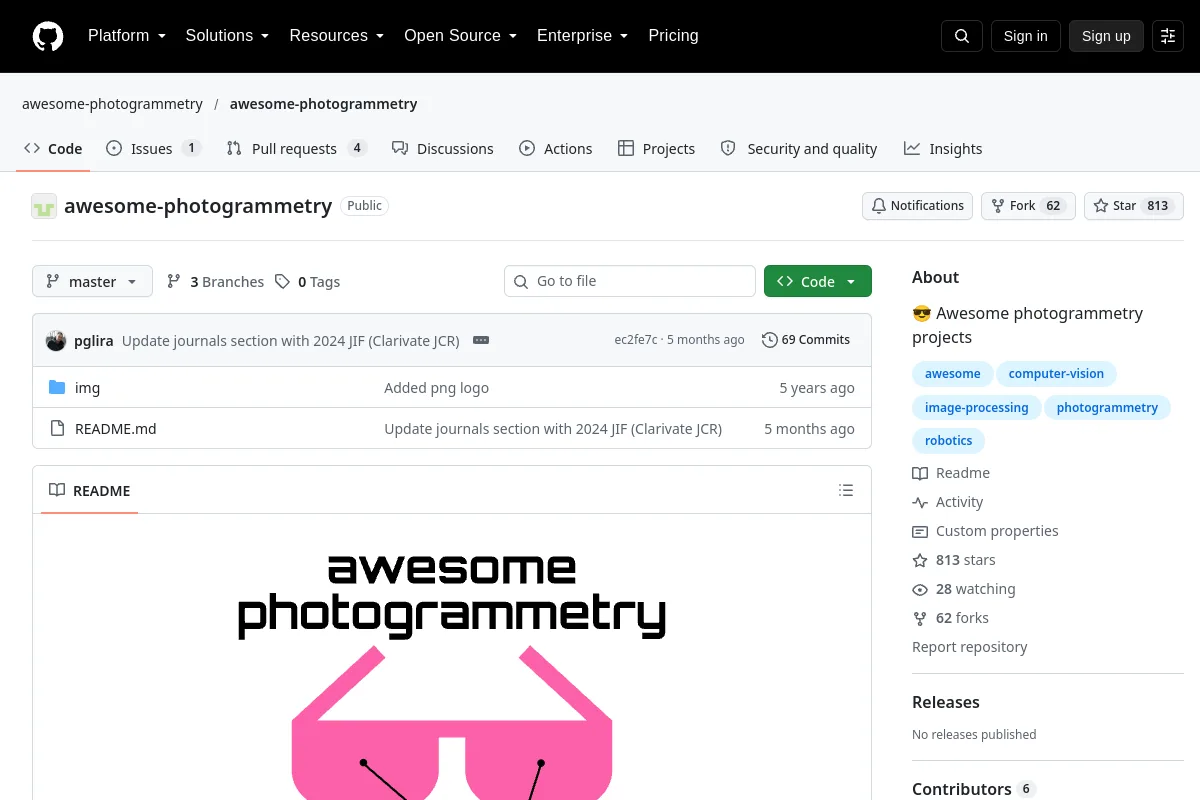Select the README tab
This screenshot has height=800, width=1200.
[x=90, y=490]
